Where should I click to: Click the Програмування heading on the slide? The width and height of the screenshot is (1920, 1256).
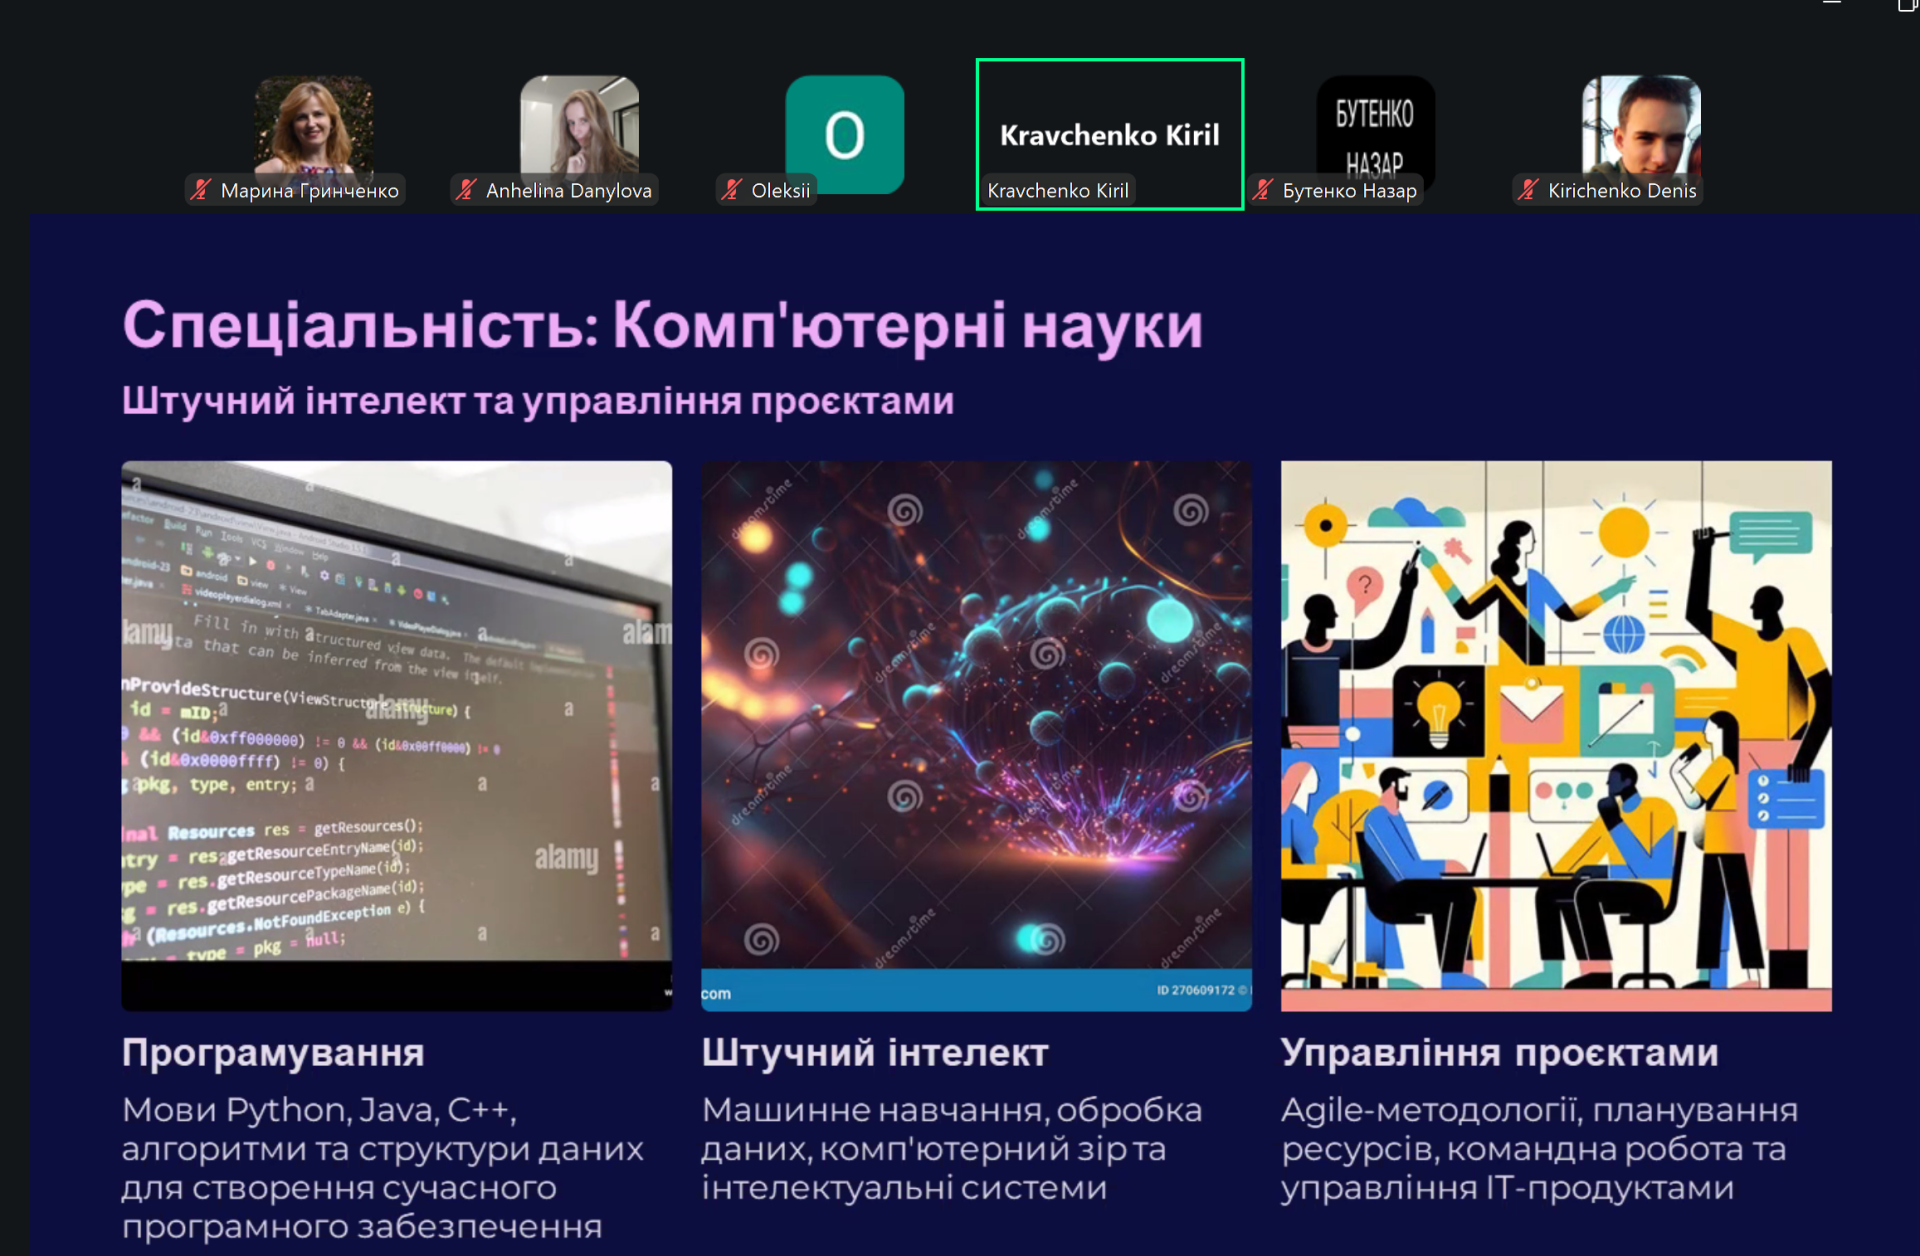tap(273, 1052)
